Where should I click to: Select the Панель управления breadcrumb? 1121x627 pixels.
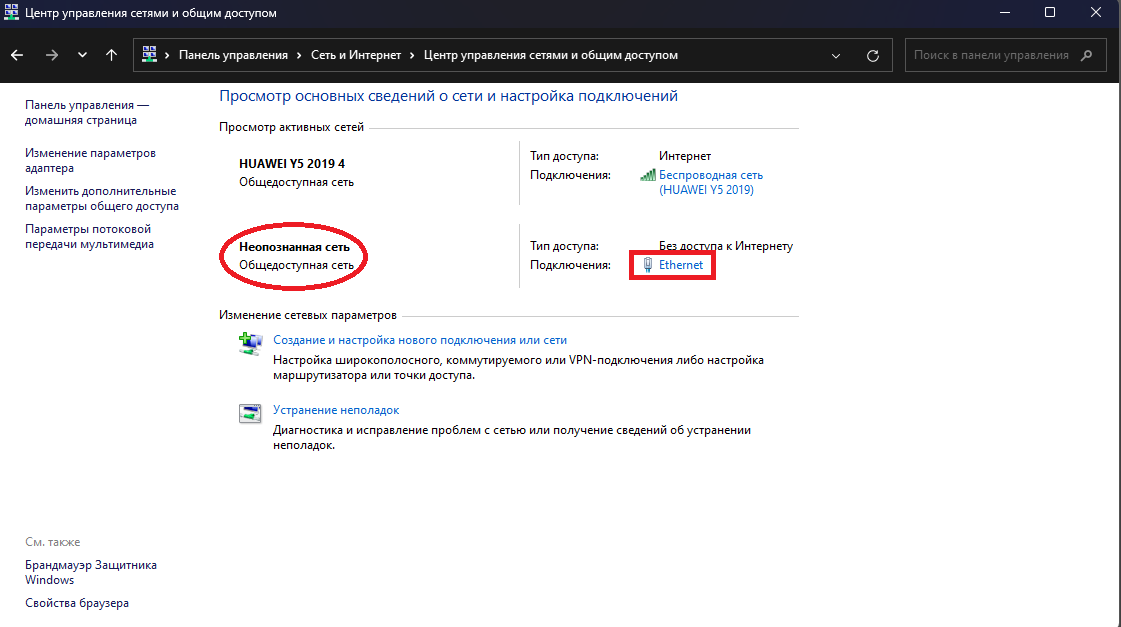point(233,56)
